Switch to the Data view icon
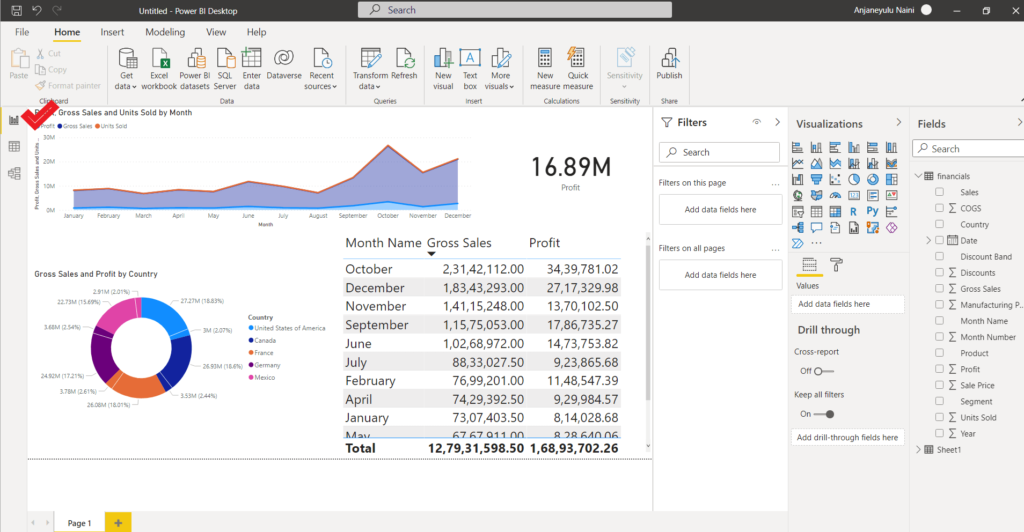1024x532 pixels. coord(14,147)
